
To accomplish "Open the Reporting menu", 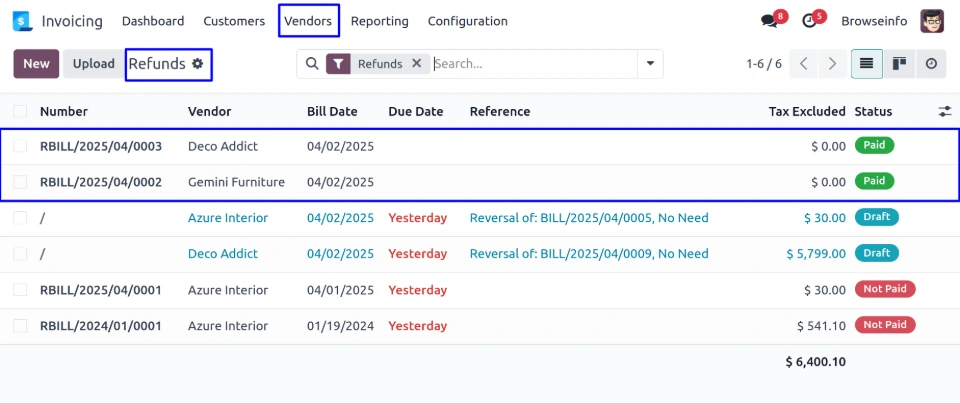I will pos(379,21).
